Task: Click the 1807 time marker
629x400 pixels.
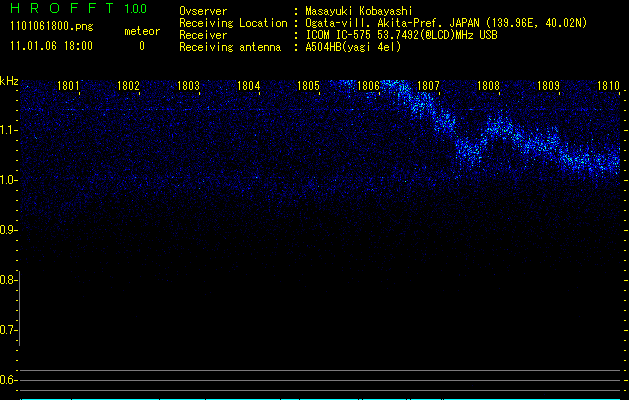Action: click(428, 86)
